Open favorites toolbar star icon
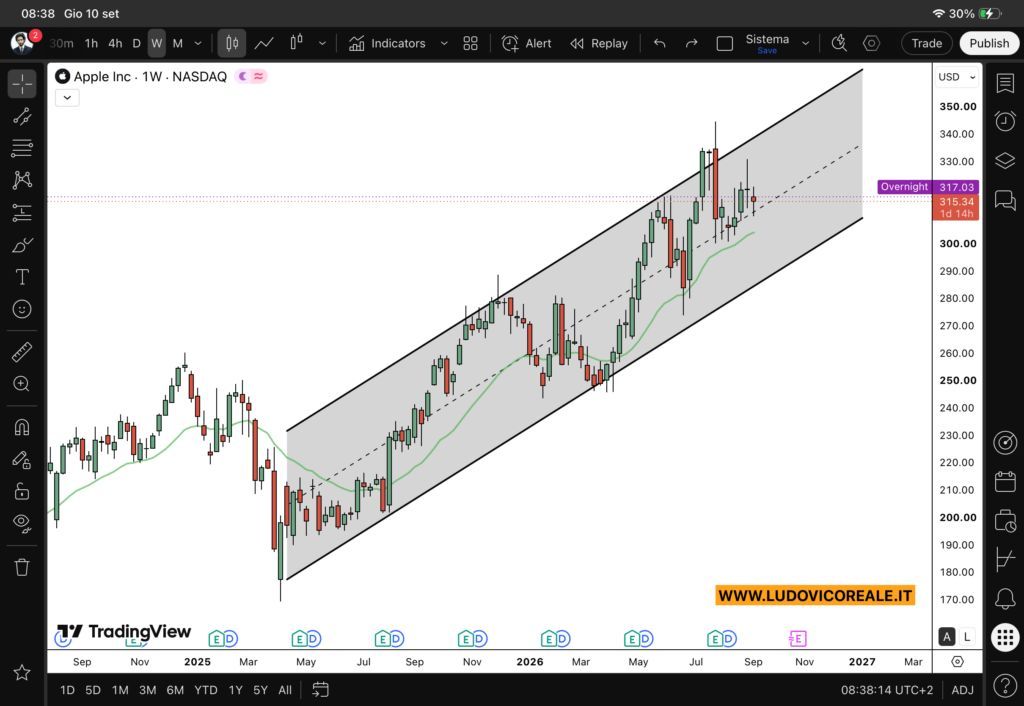This screenshot has height=706, width=1024. tap(22, 672)
